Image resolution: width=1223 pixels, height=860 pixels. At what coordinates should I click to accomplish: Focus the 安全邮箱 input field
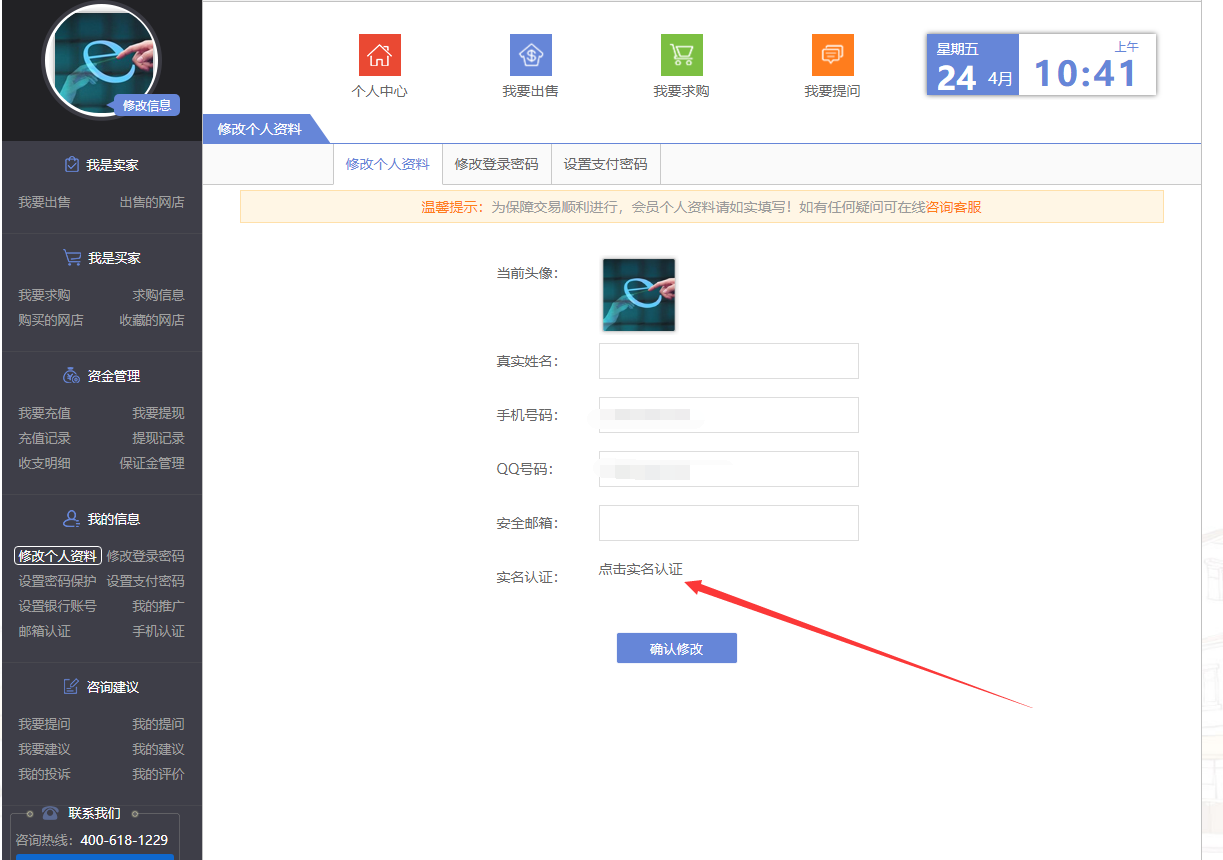[728, 523]
